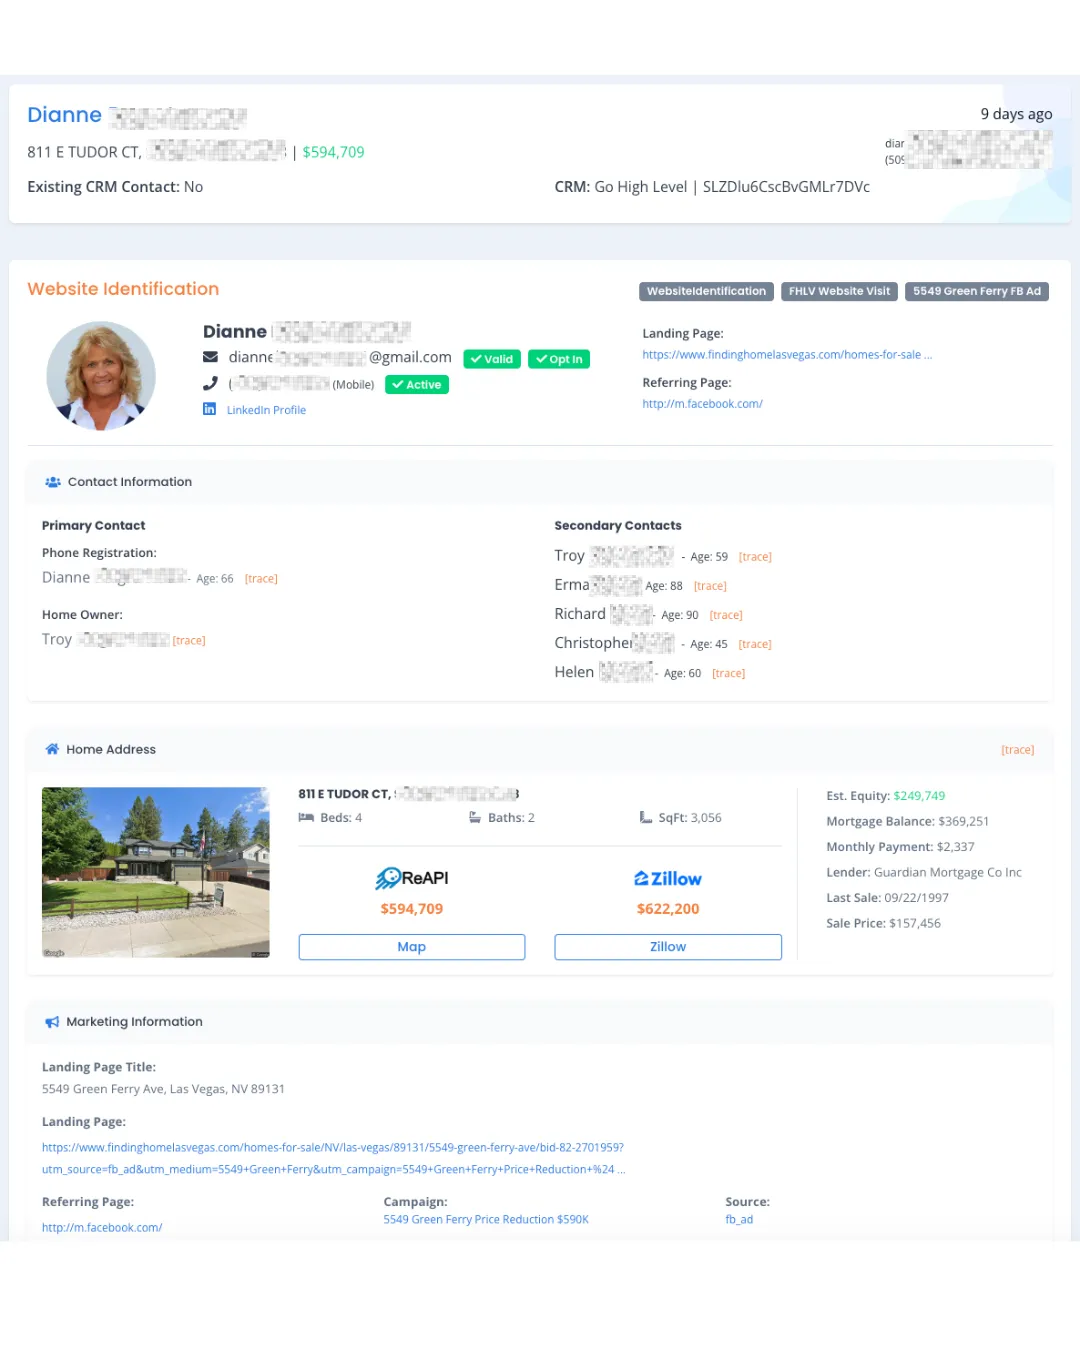The height and width of the screenshot is (1350, 1080).
Task: Open the Marketing Landing Page full URL
Action: tap(334, 1158)
